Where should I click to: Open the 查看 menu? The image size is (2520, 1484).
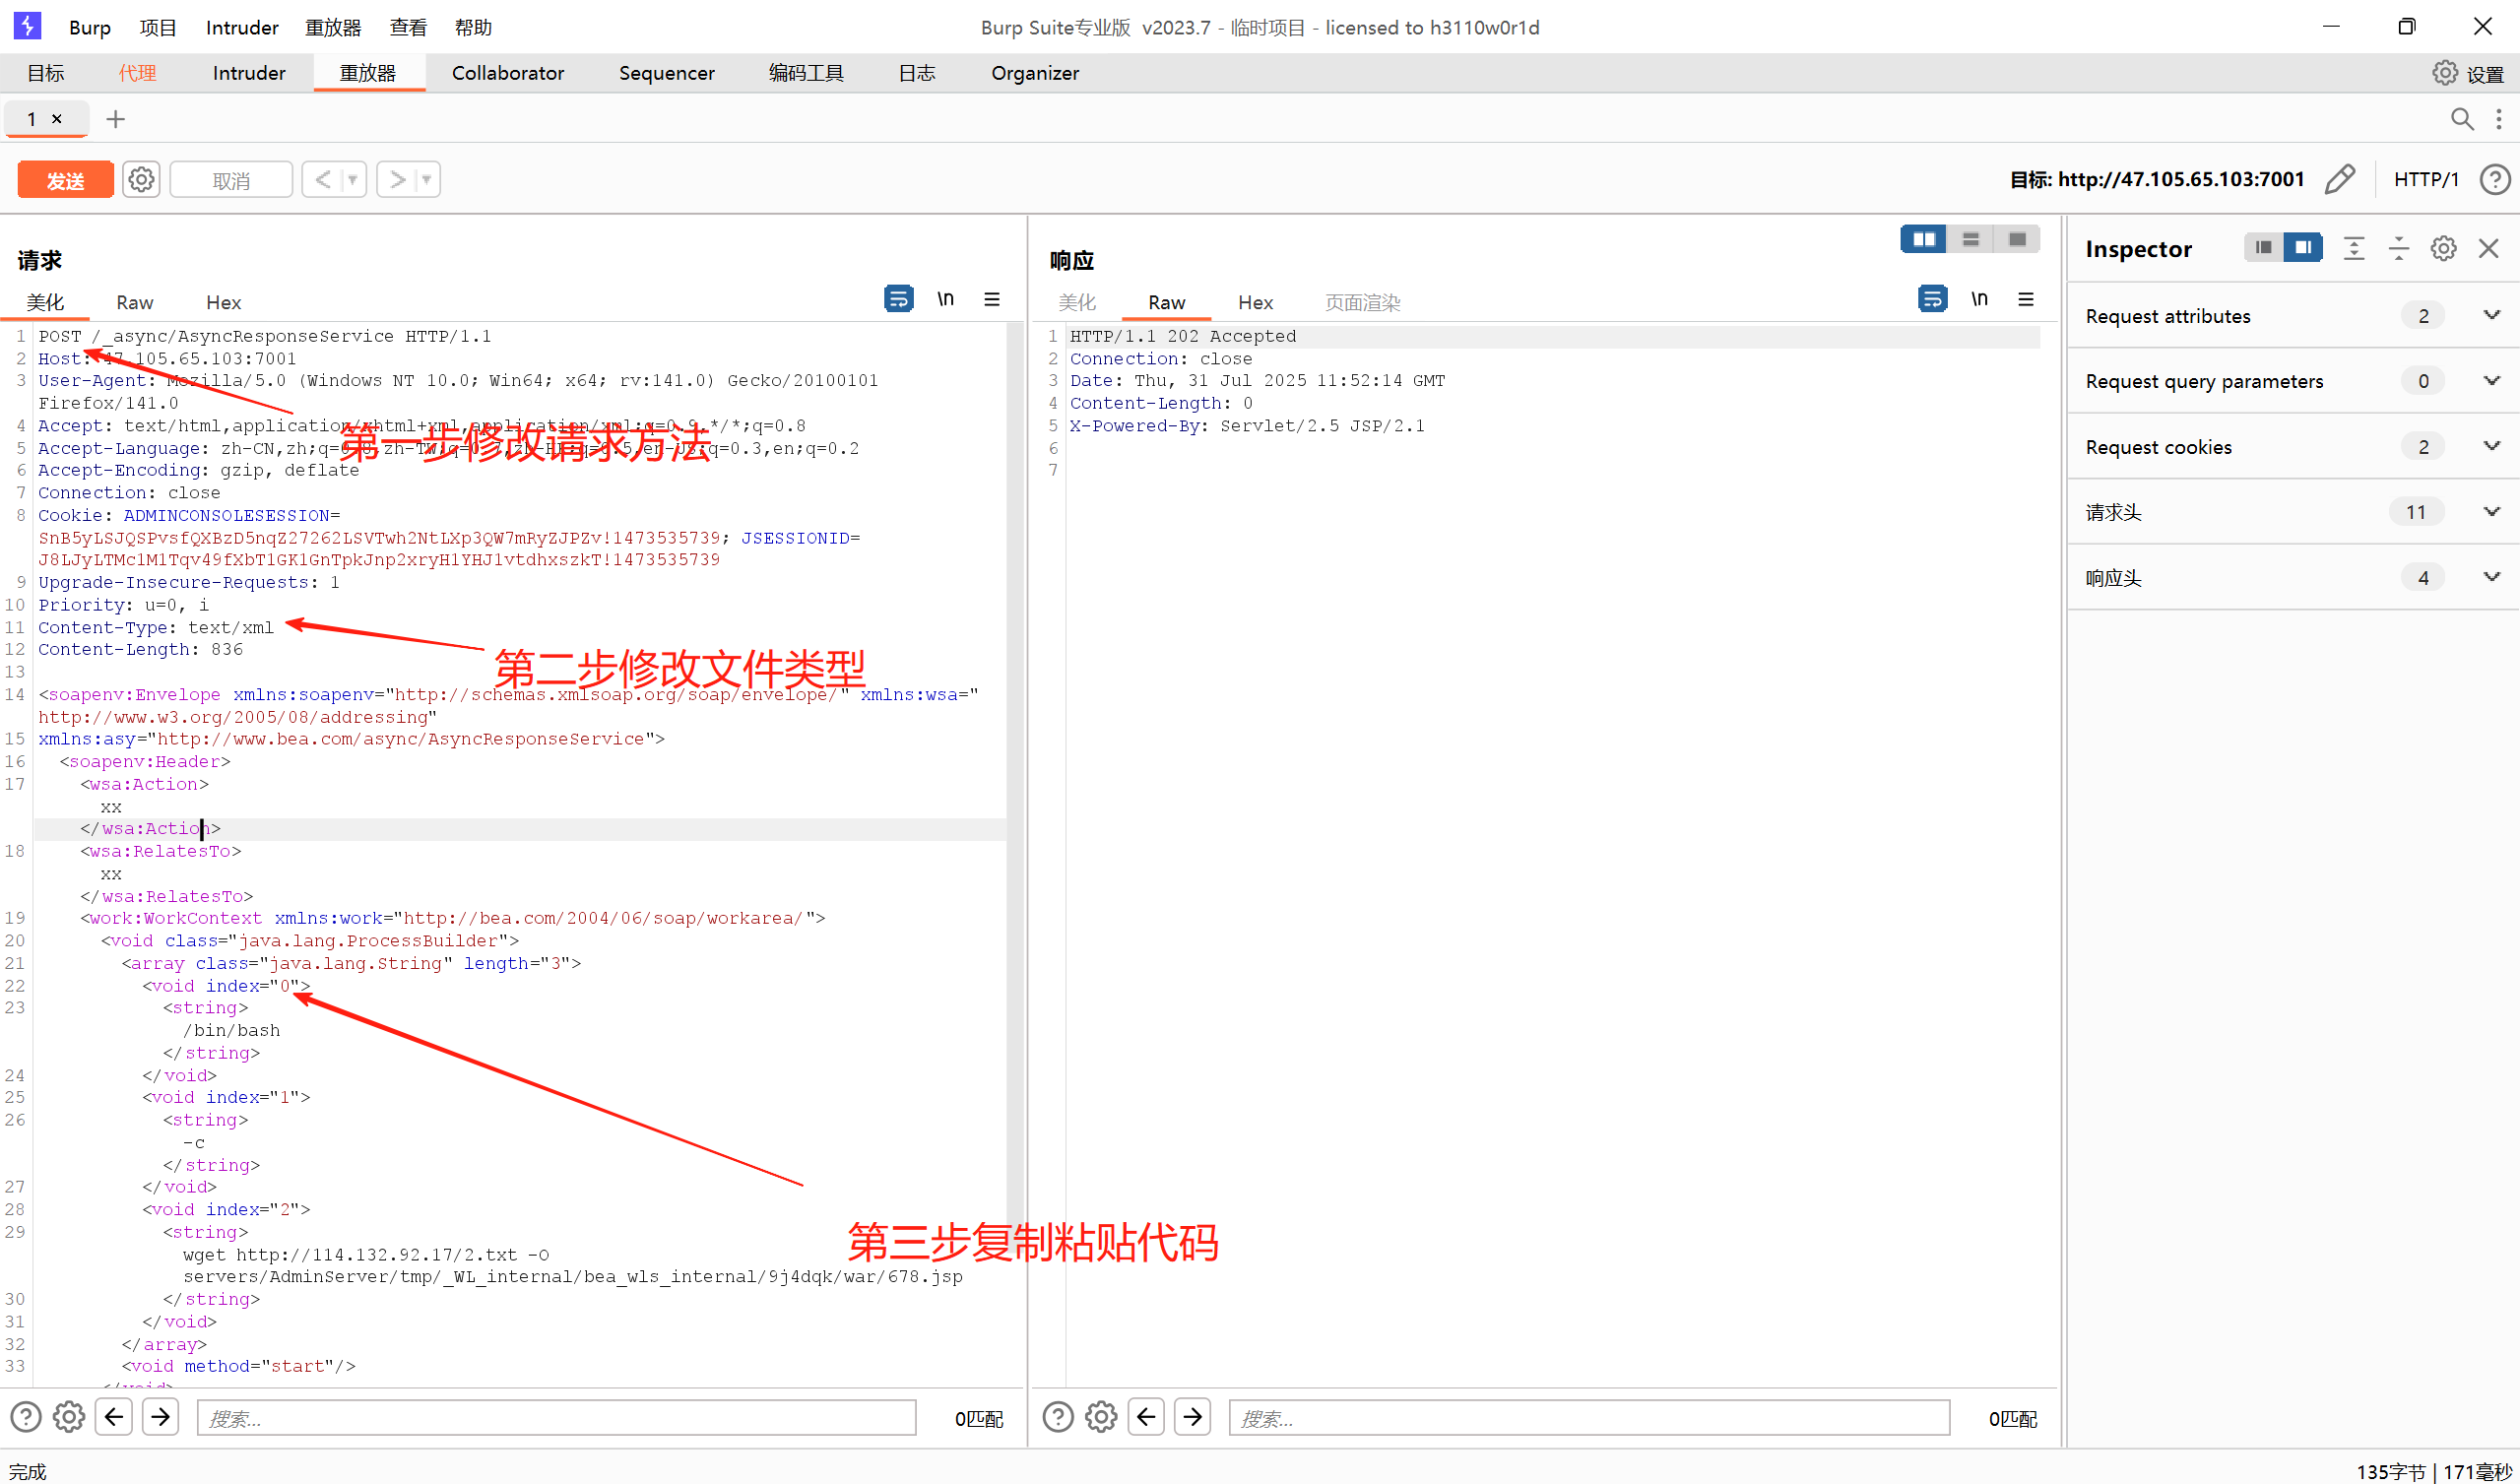coord(408,27)
